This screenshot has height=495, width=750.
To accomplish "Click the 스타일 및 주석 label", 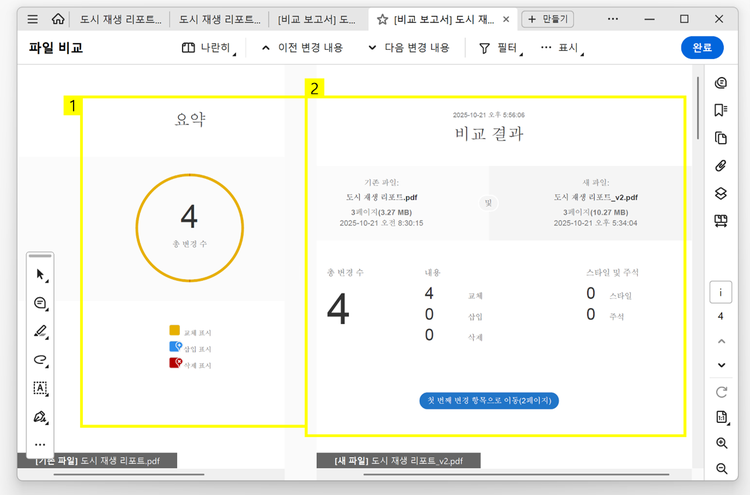I will (612, 272).
